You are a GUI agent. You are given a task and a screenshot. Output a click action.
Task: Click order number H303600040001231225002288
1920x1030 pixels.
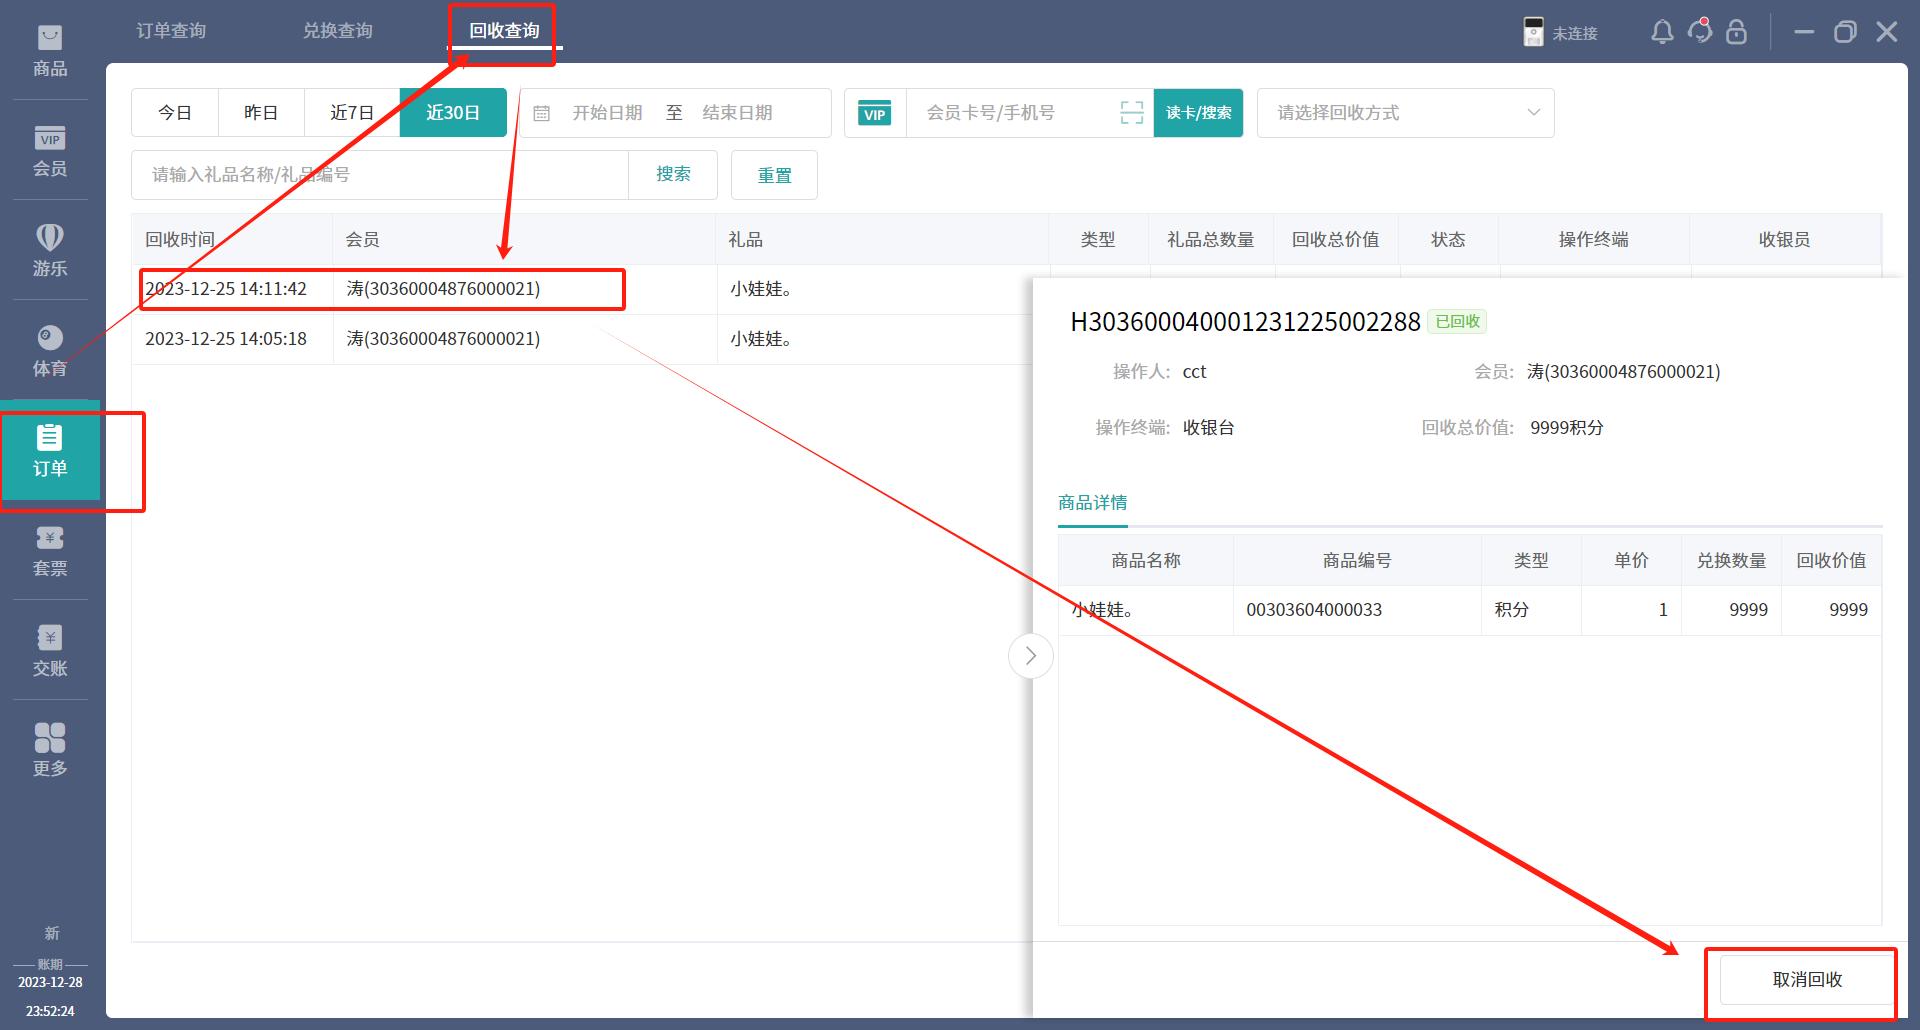(1245, 322)
